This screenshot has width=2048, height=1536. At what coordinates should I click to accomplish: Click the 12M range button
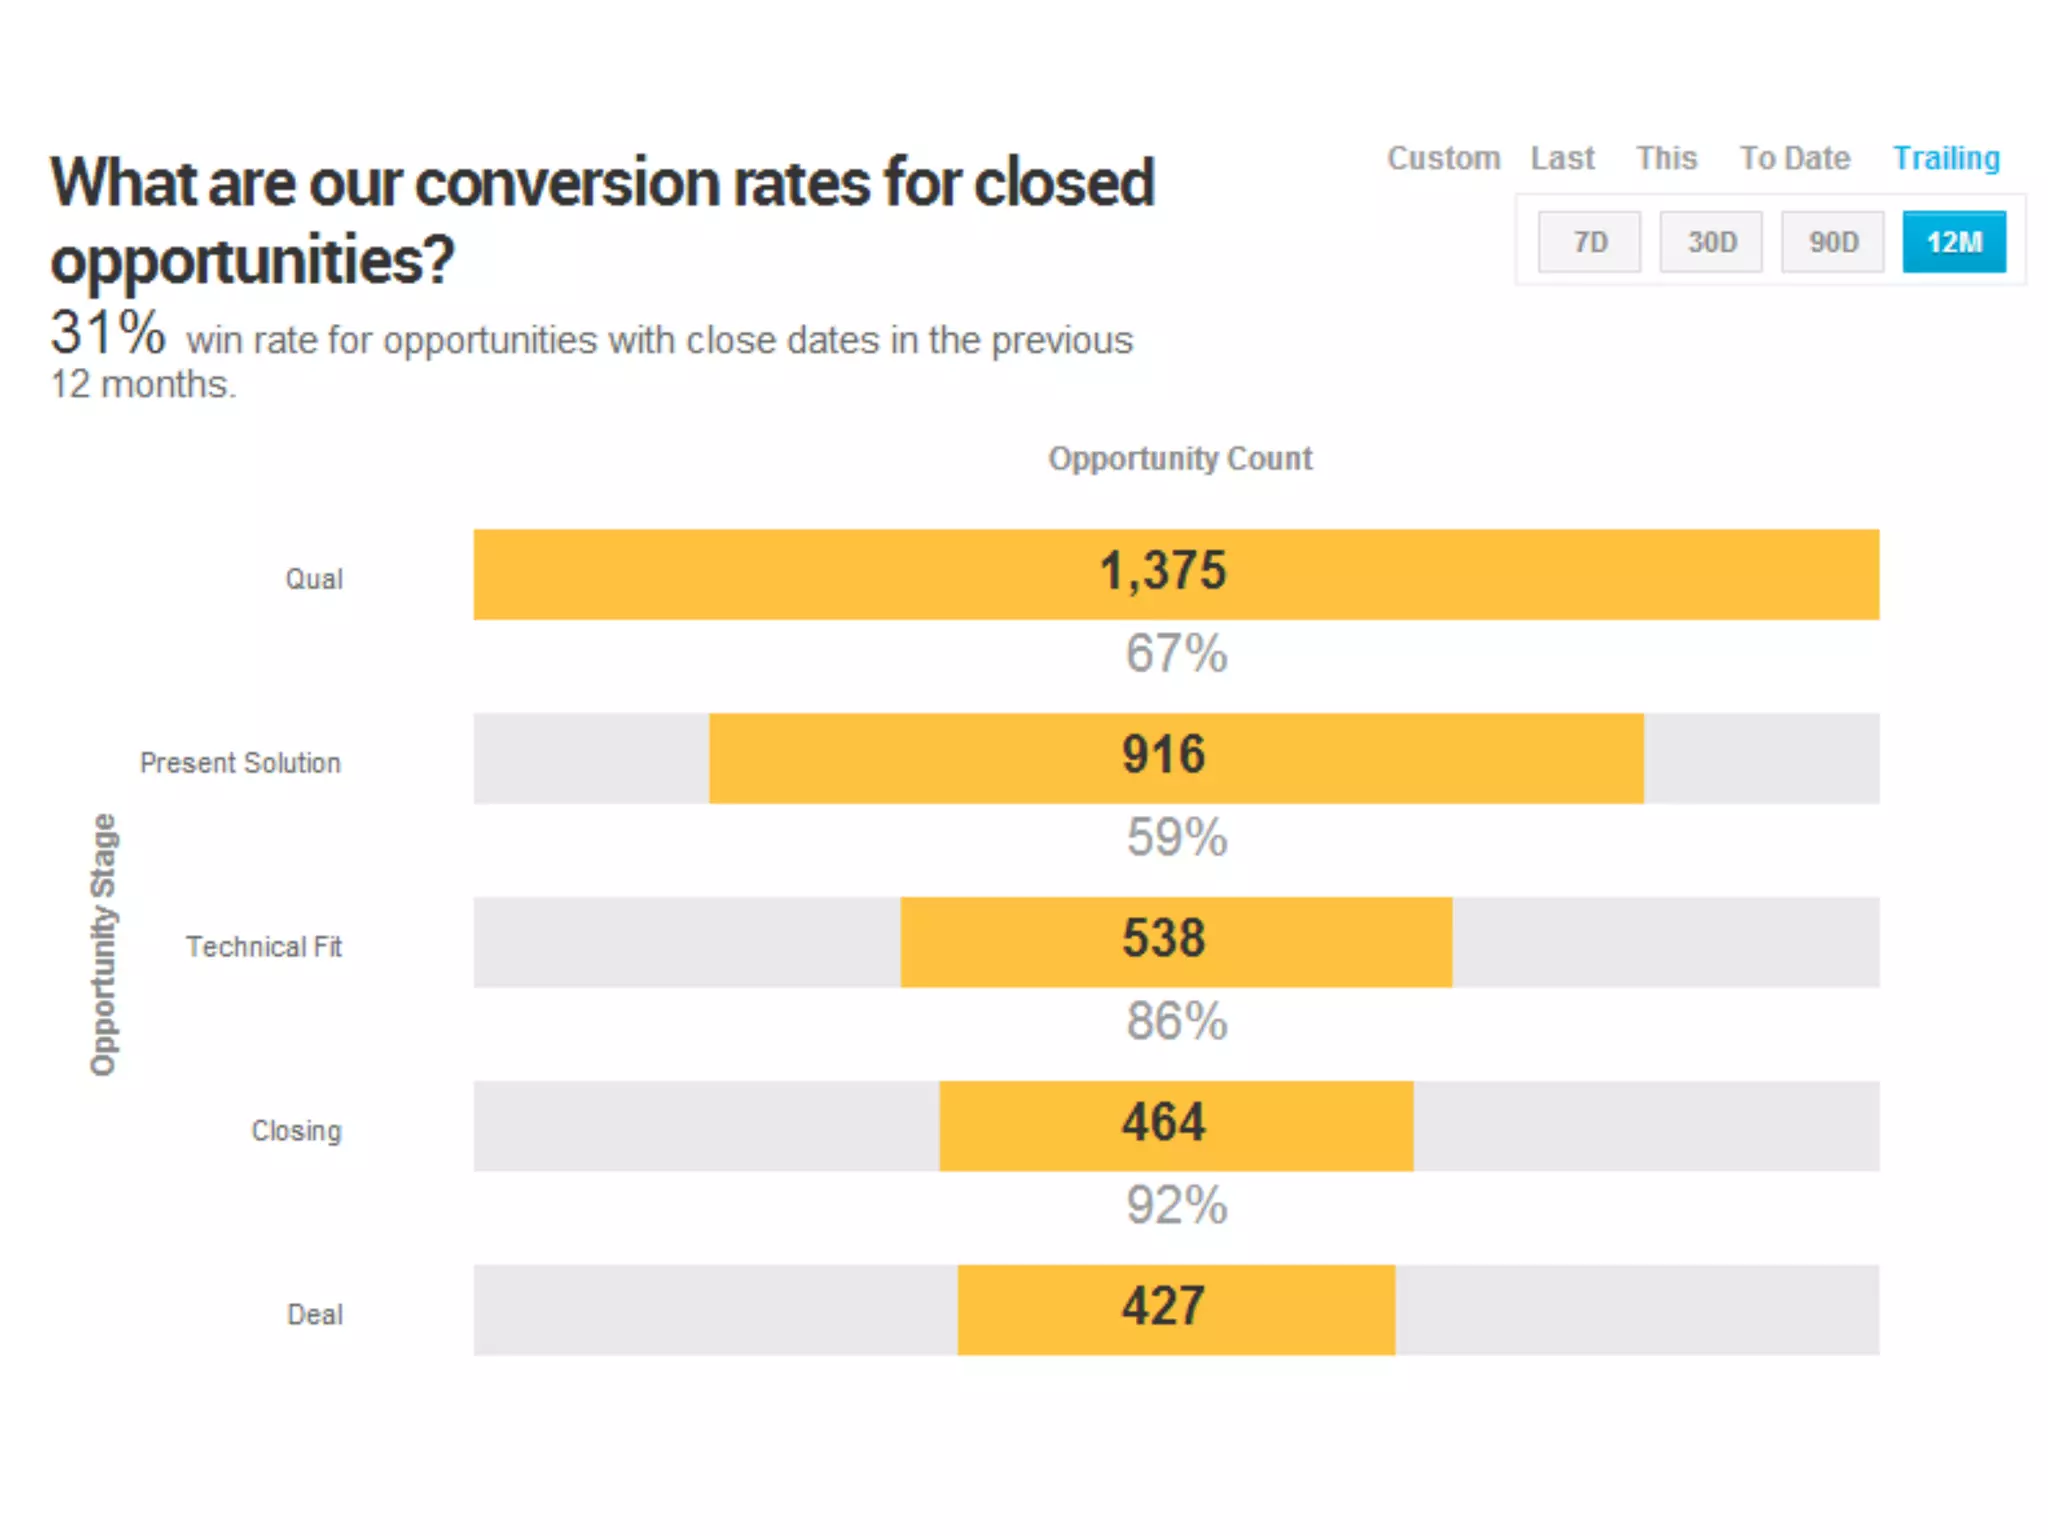click(x=1954, y=242)
